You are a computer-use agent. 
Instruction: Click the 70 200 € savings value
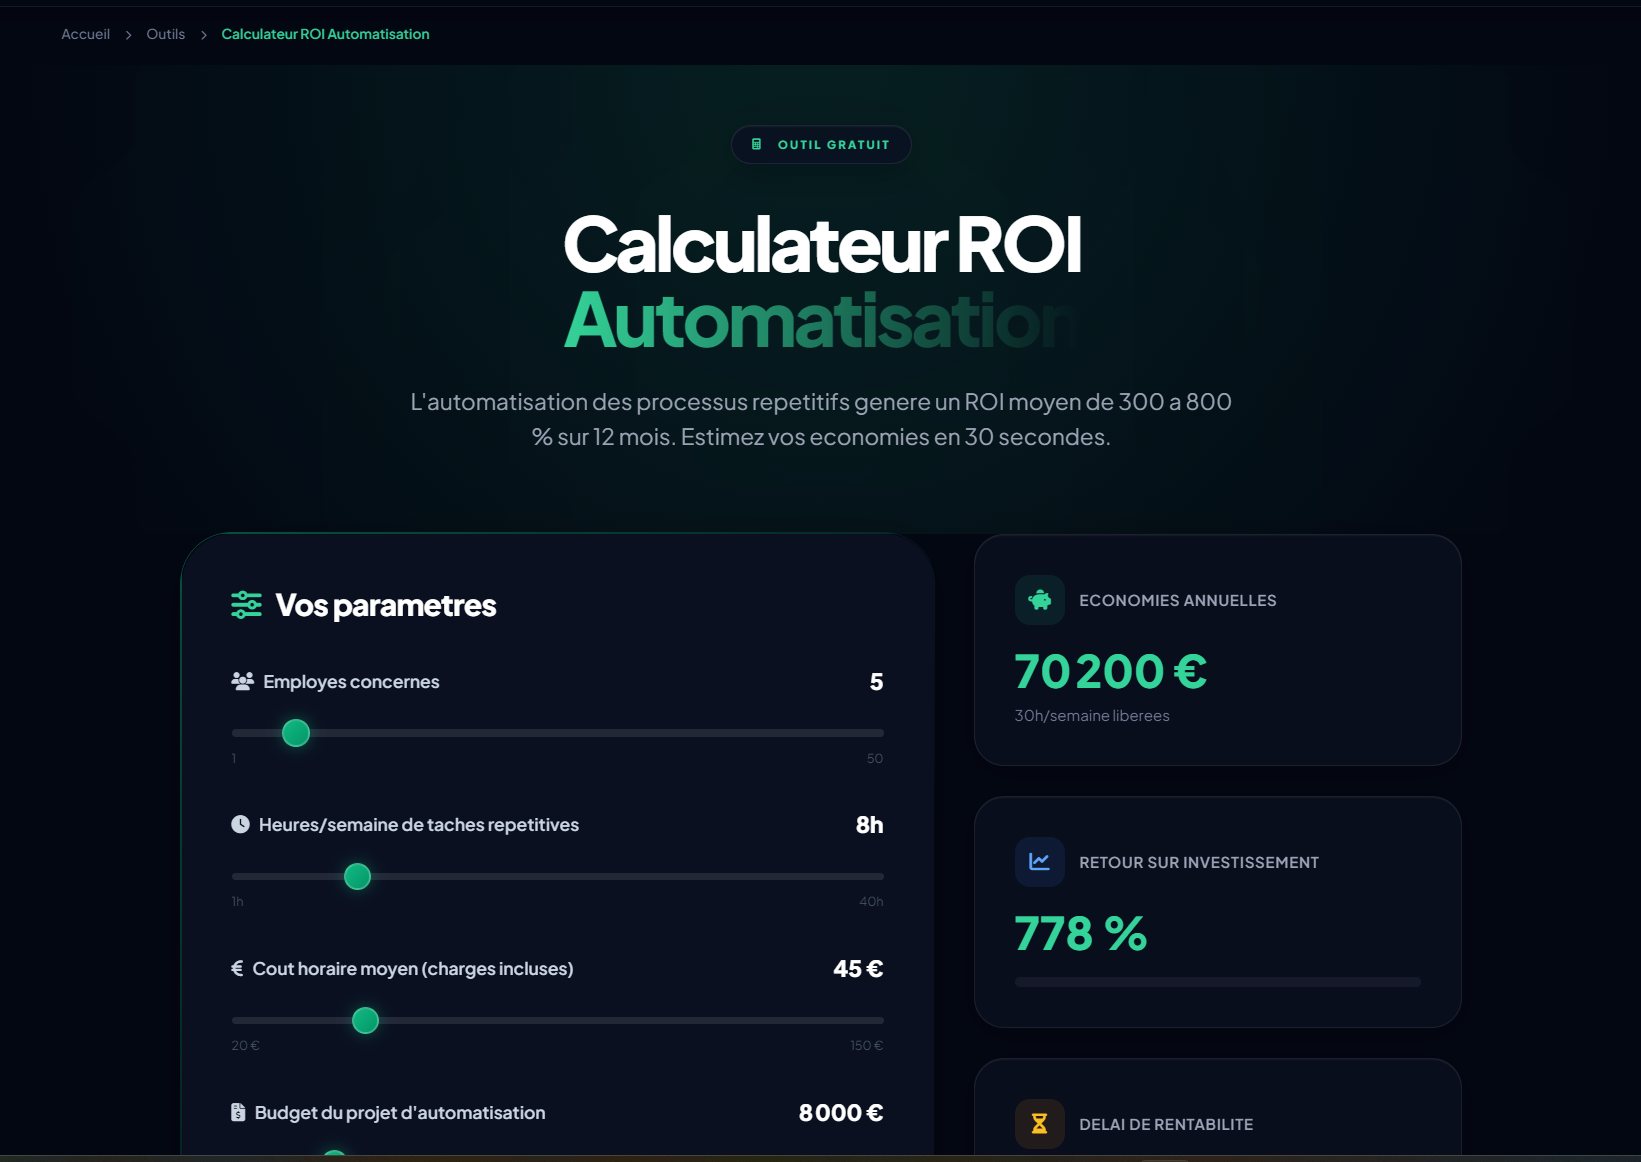1109,671
